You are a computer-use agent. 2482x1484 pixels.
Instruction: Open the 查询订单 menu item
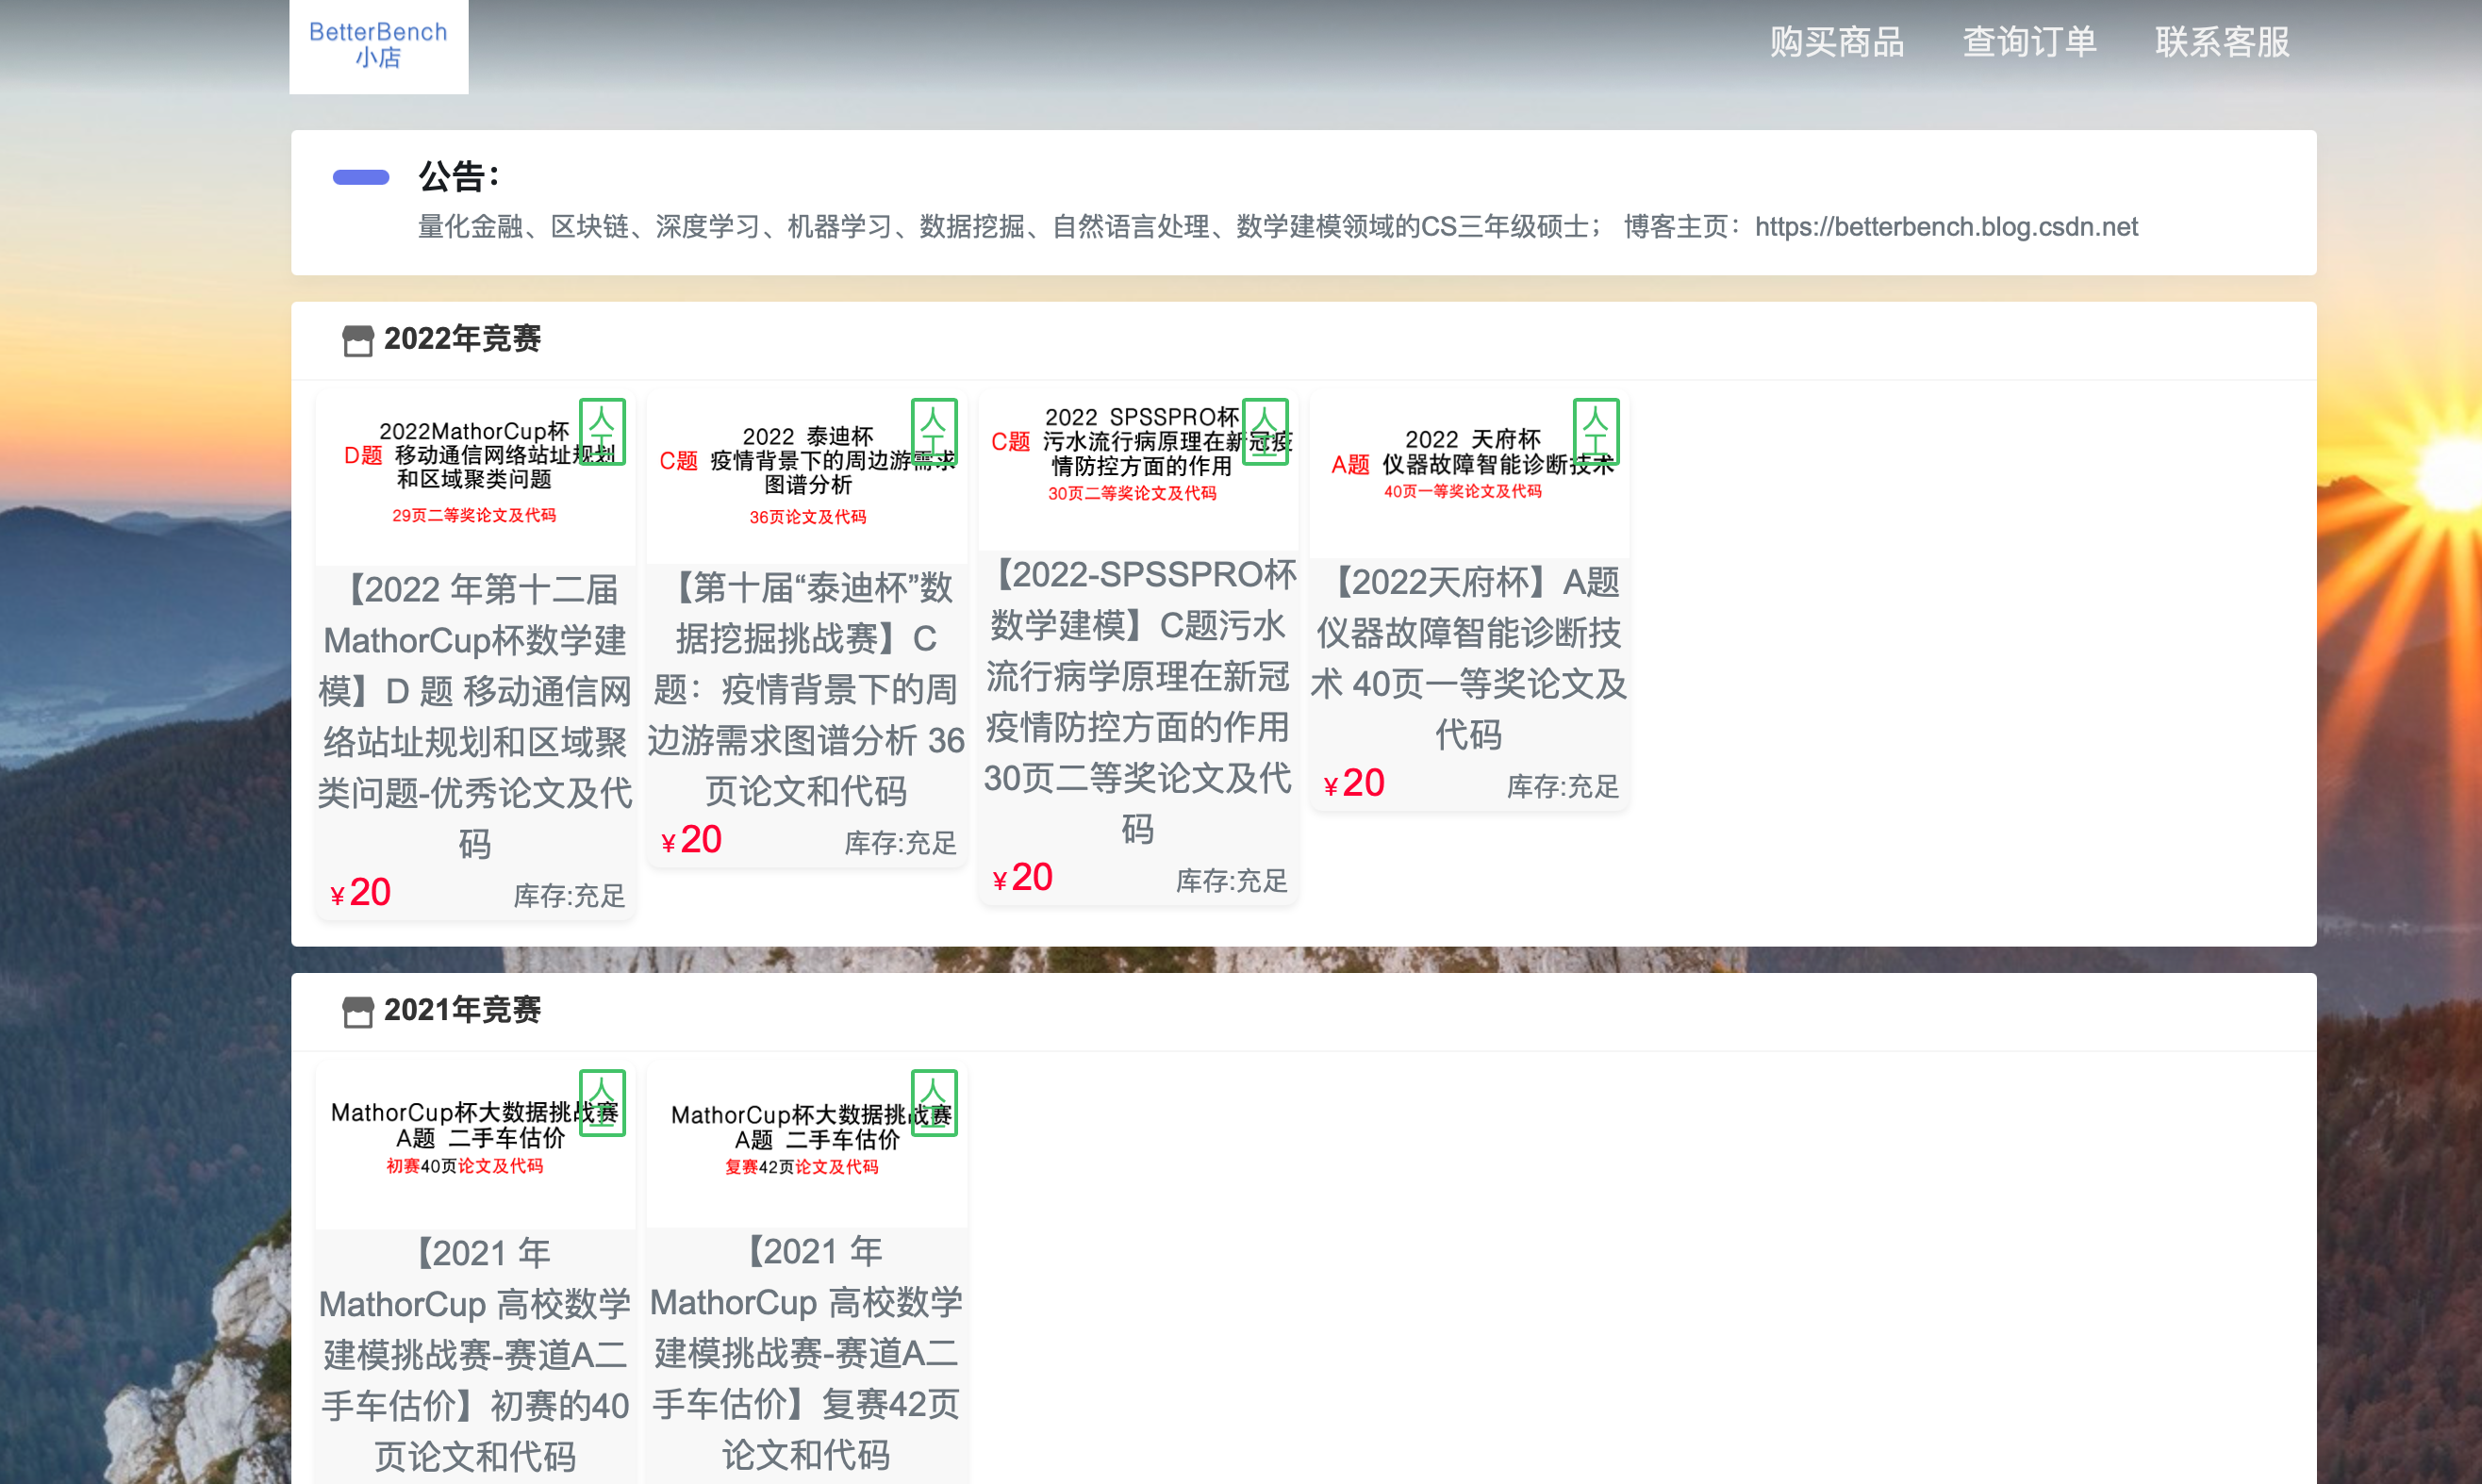pyautogui.click(x=2029, y=42)
